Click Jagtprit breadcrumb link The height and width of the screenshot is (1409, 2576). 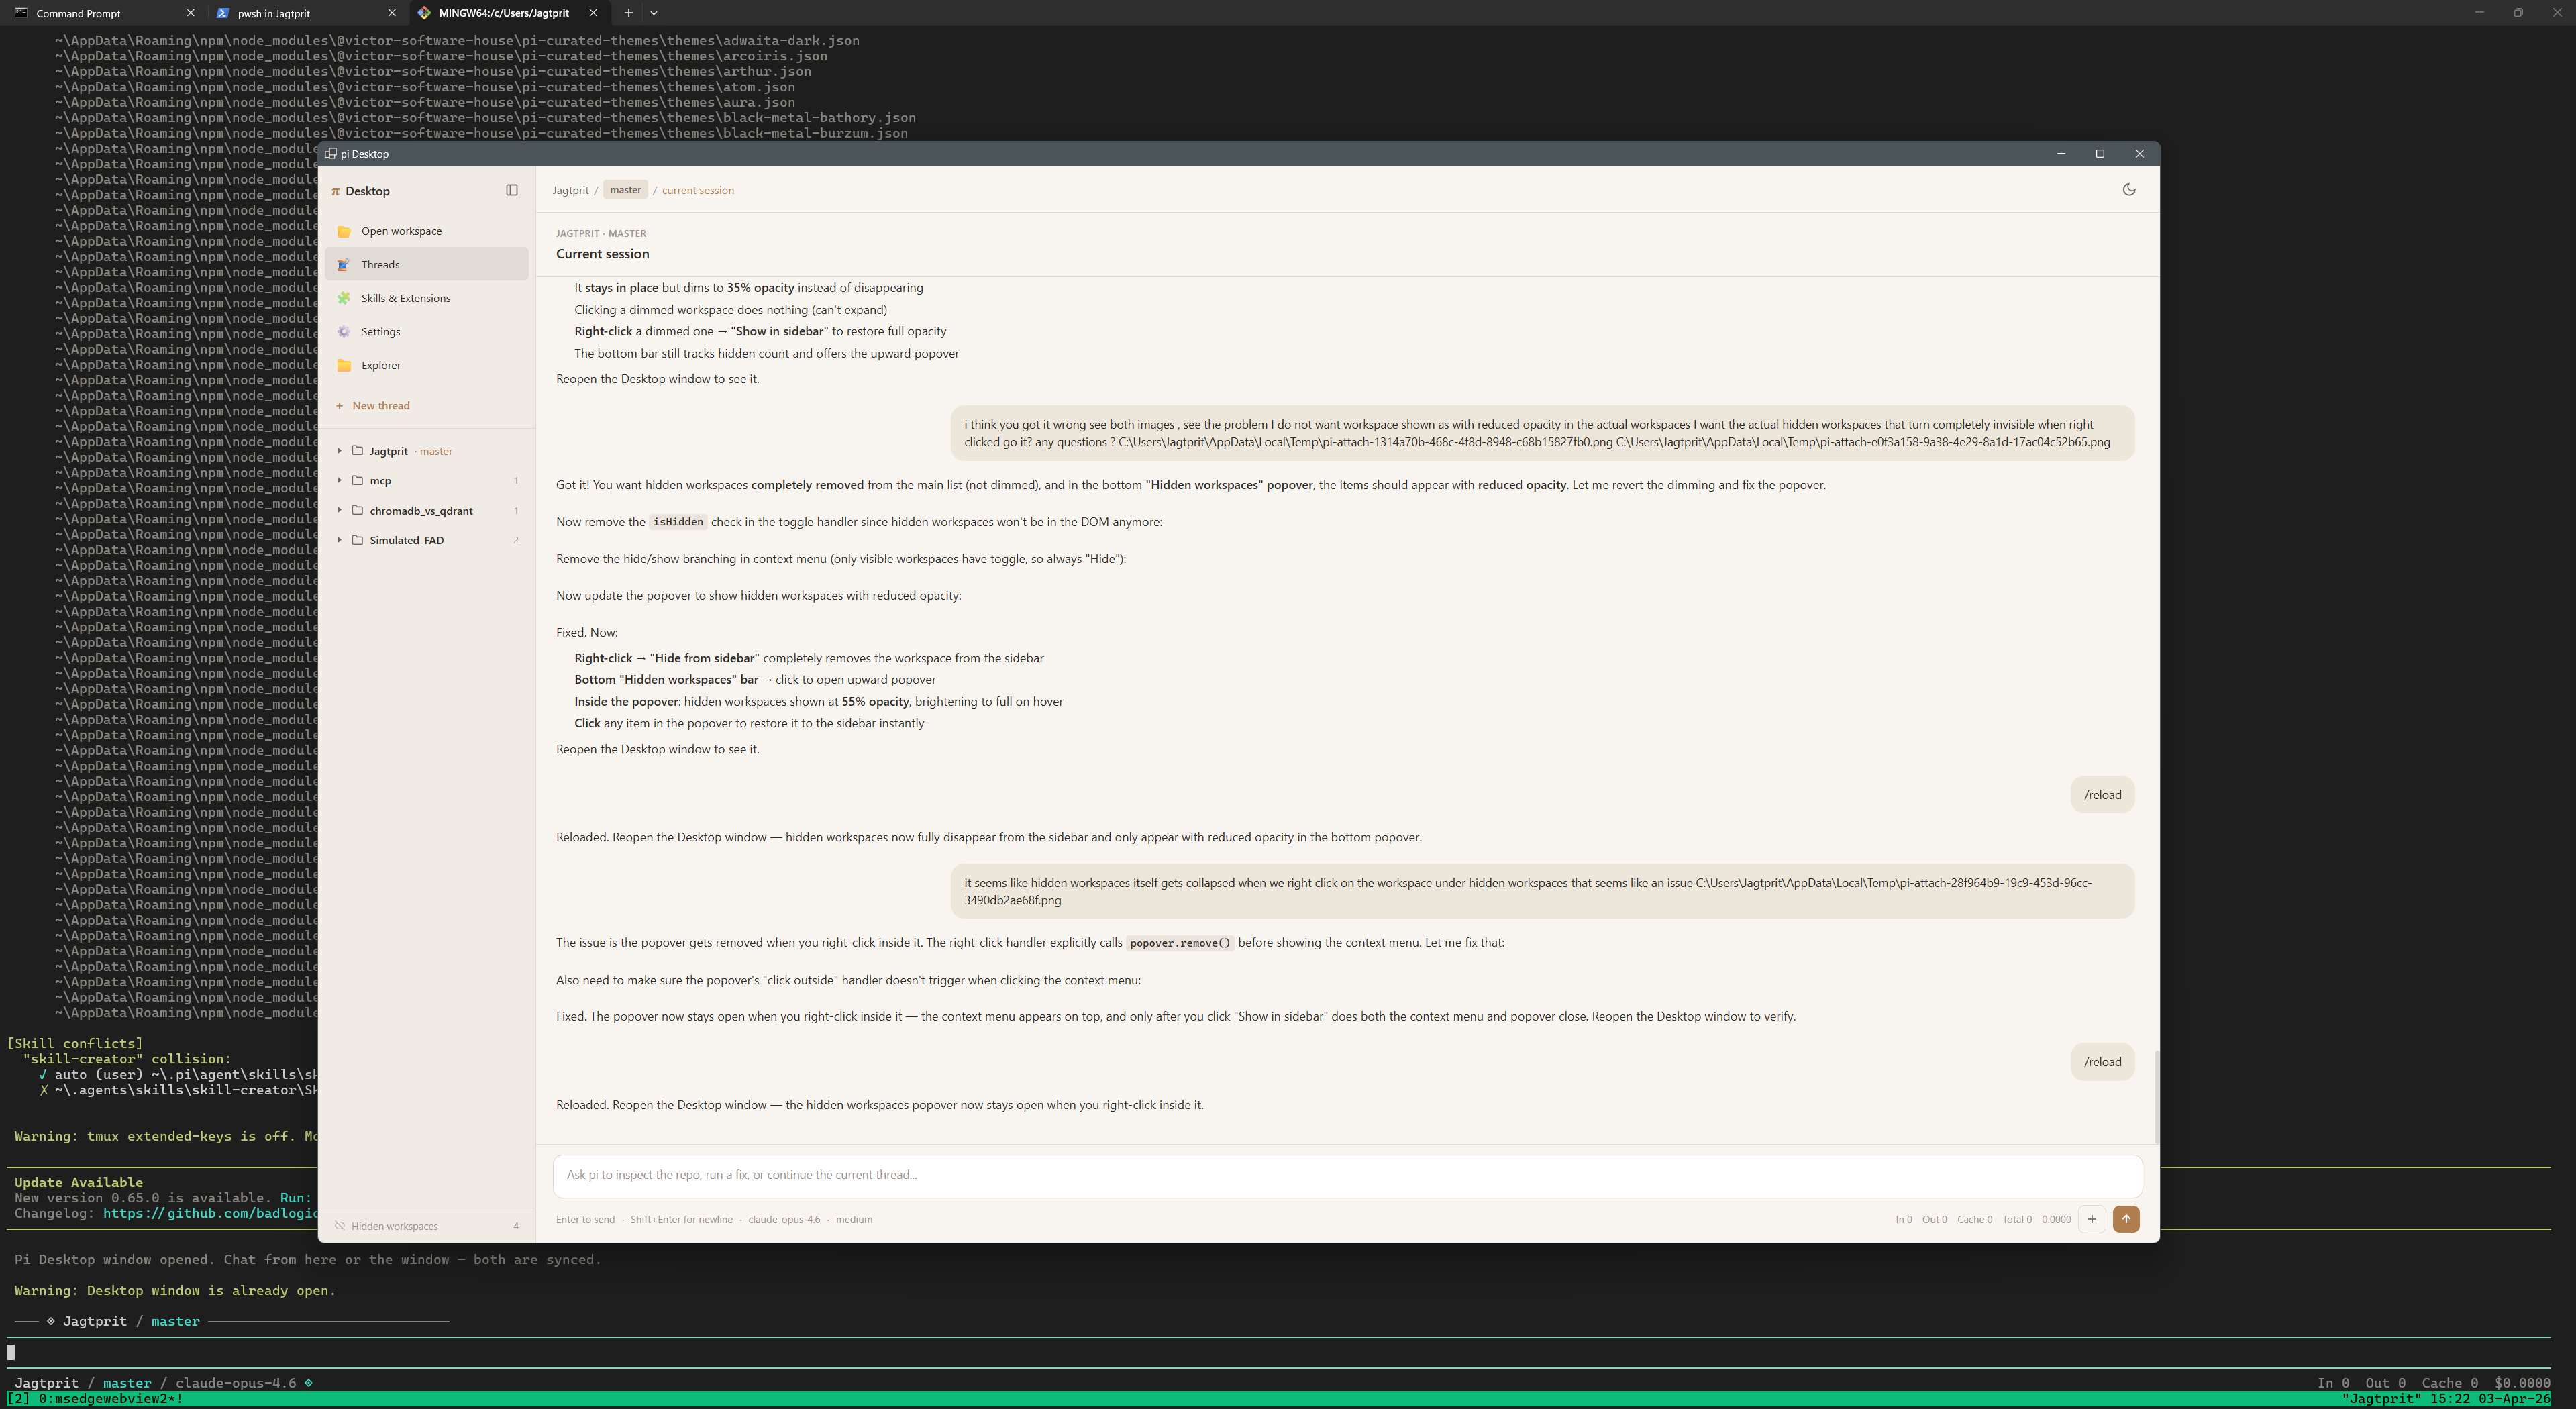coord(571,190)
